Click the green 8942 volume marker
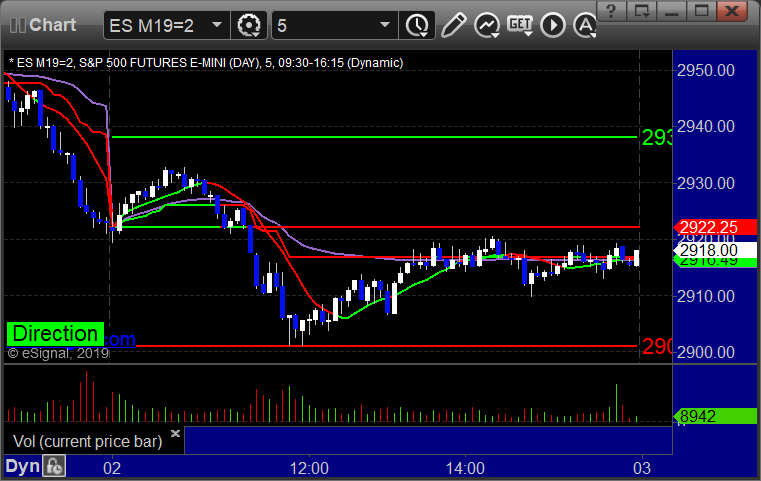 [x=715, y=416]
